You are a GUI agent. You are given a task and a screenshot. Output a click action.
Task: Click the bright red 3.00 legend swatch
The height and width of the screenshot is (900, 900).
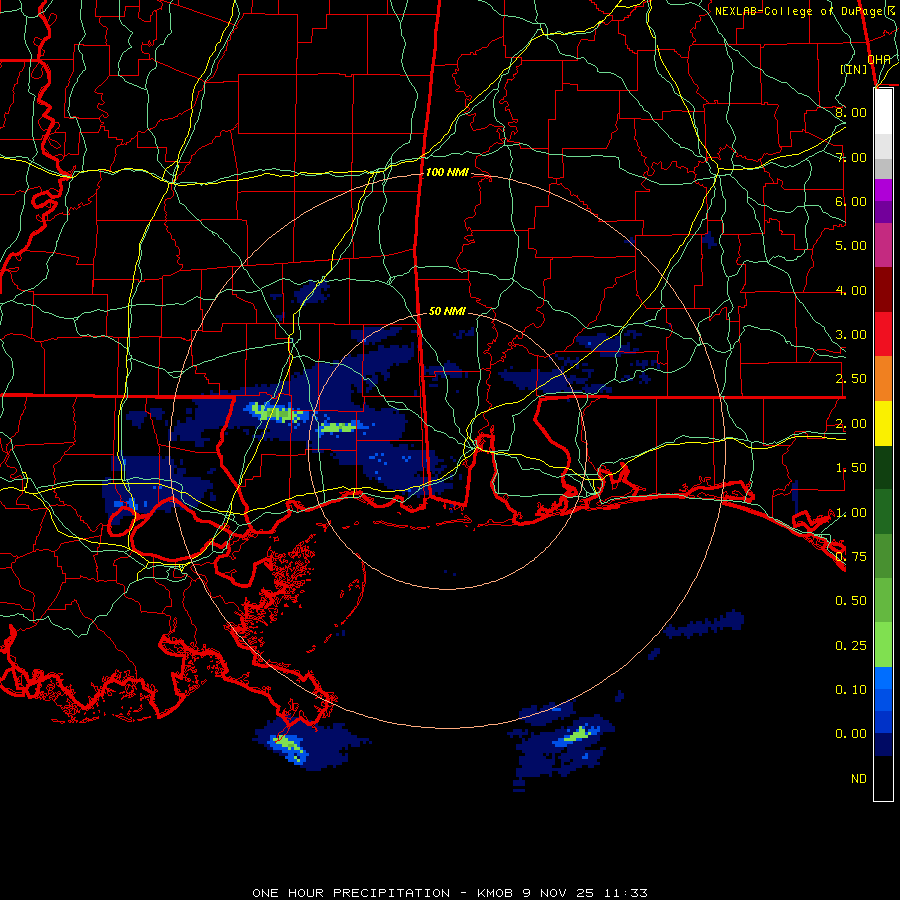tap(883, 334)
